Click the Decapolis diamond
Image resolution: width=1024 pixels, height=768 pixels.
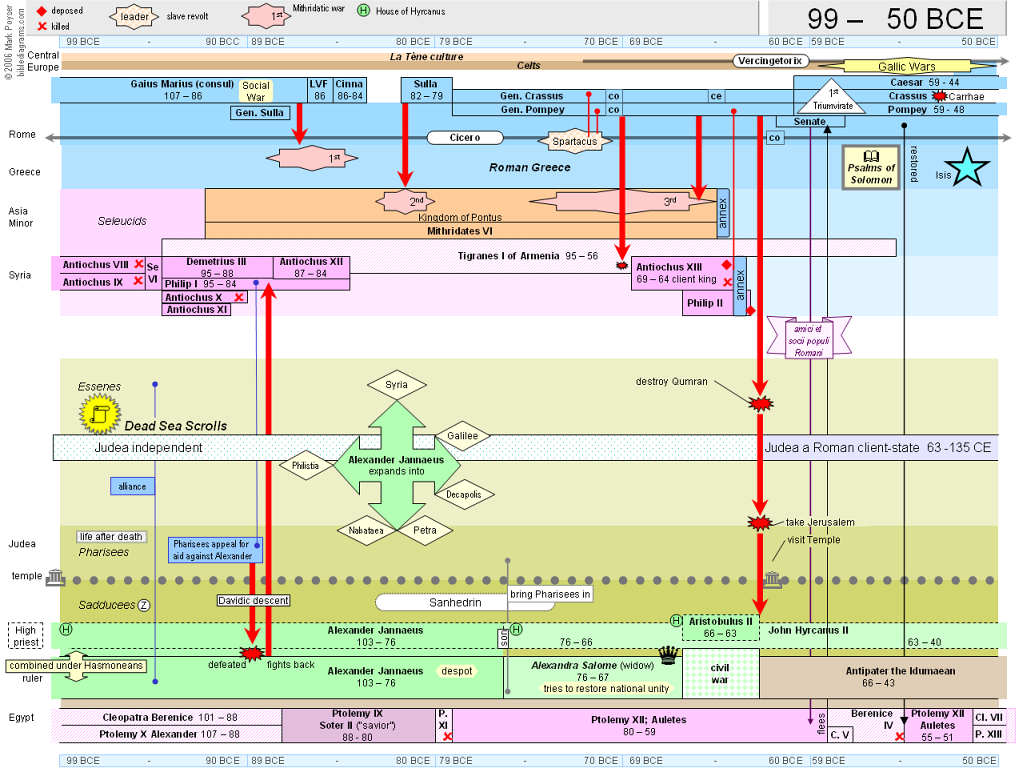(464, 494)
